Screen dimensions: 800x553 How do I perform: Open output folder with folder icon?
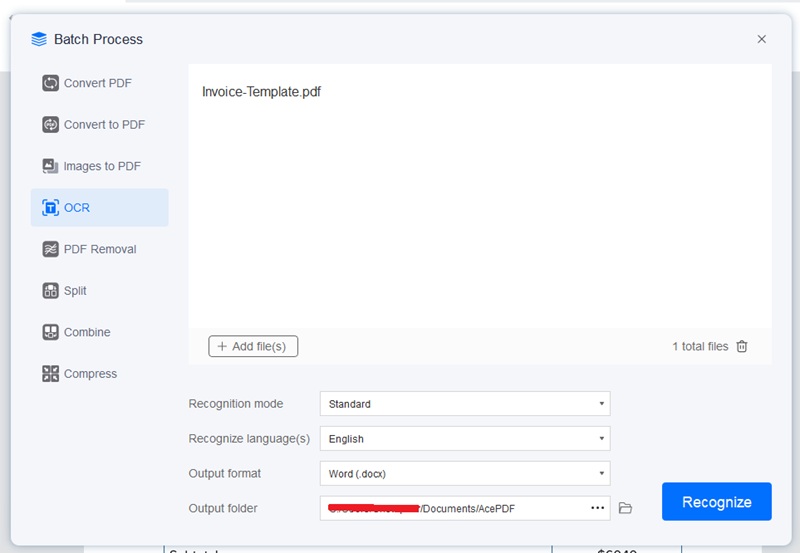pyautogui.click(x=625, y=508)
